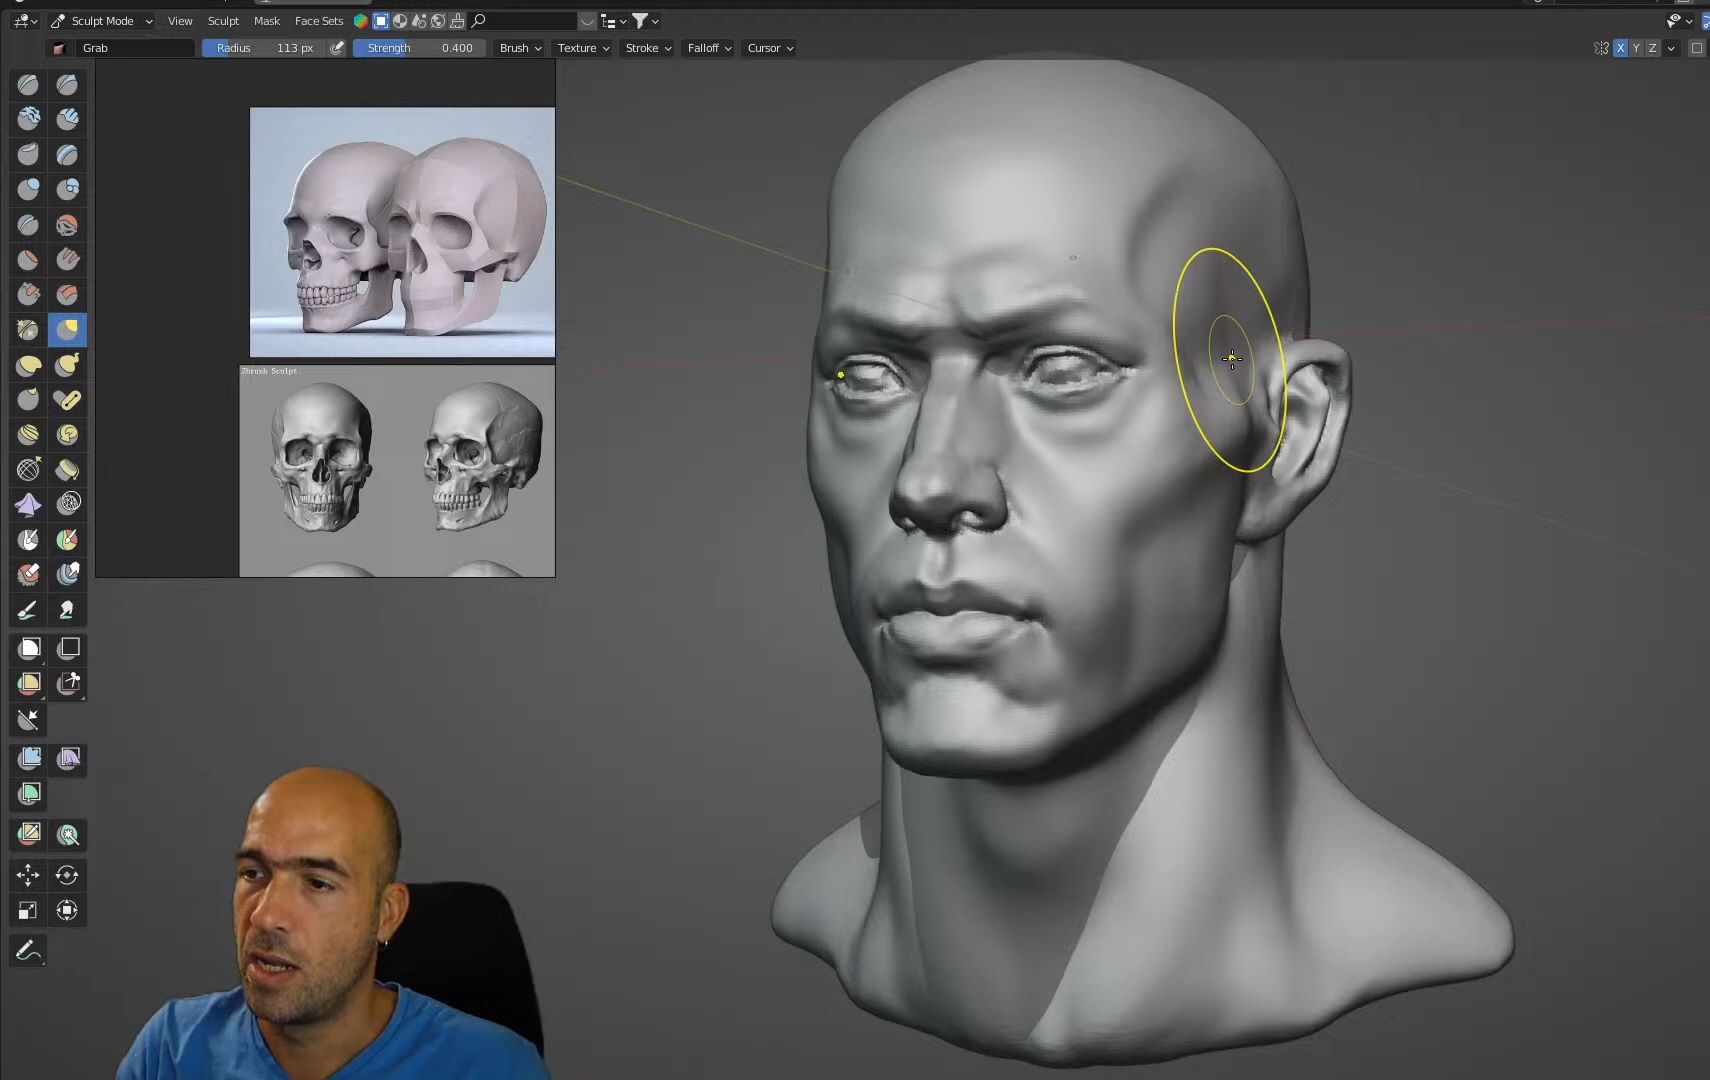
Task: Select the Mask brush tool
Action: coord(28,540)
